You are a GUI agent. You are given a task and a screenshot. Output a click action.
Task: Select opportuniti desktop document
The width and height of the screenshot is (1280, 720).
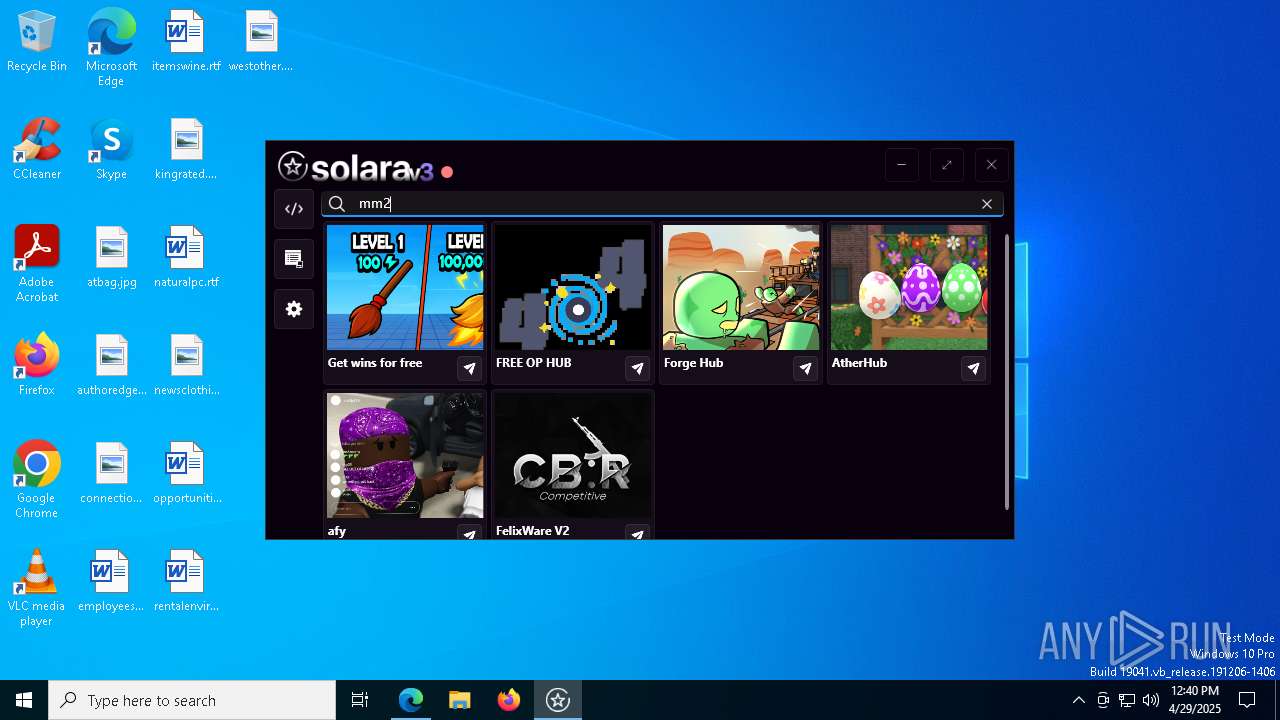coord(186,474)
